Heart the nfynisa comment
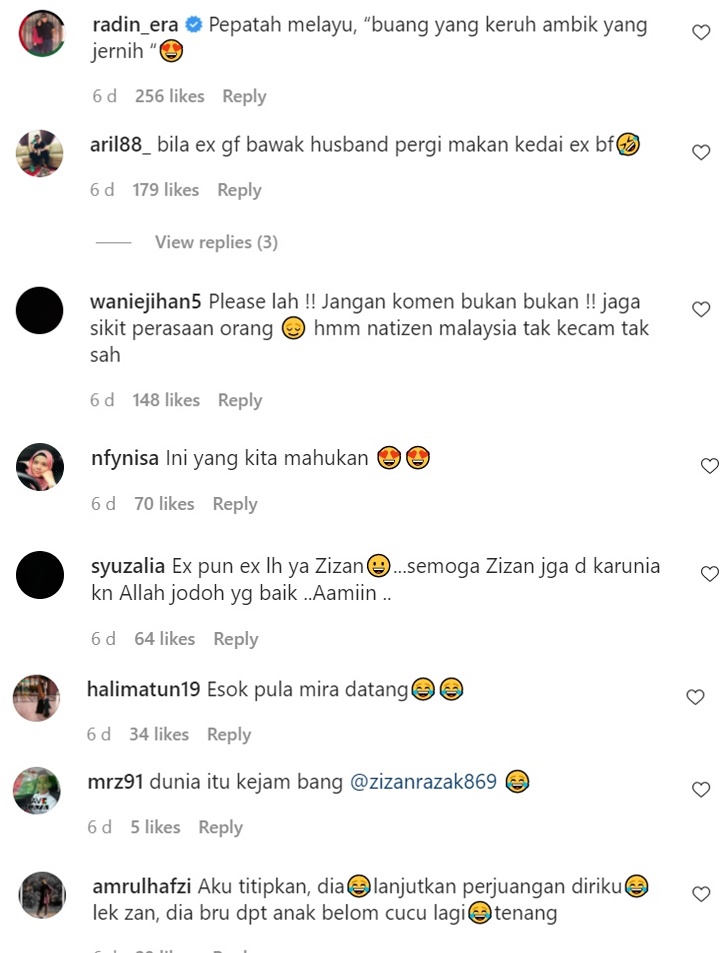The image size is (723, 953). tap(710, 466)
